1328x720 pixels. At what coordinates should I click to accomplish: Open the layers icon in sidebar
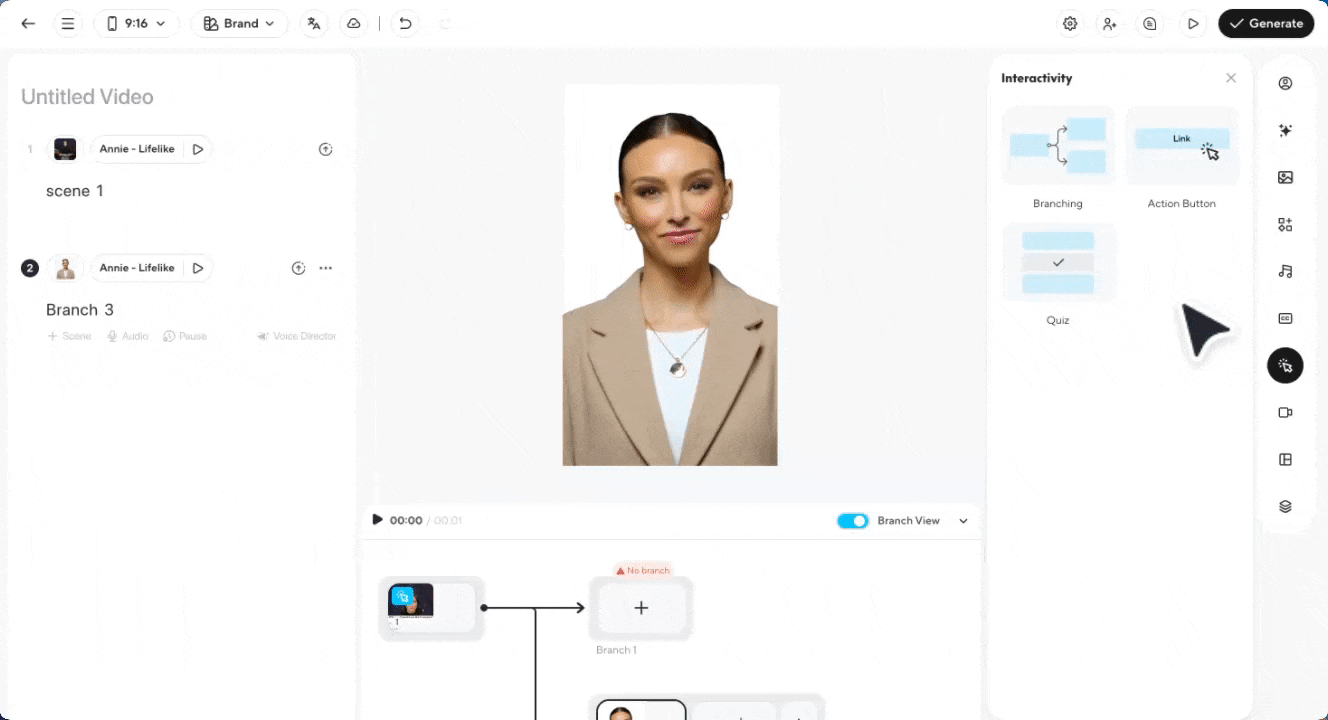pyautogui.click(x=1285, y=506)
